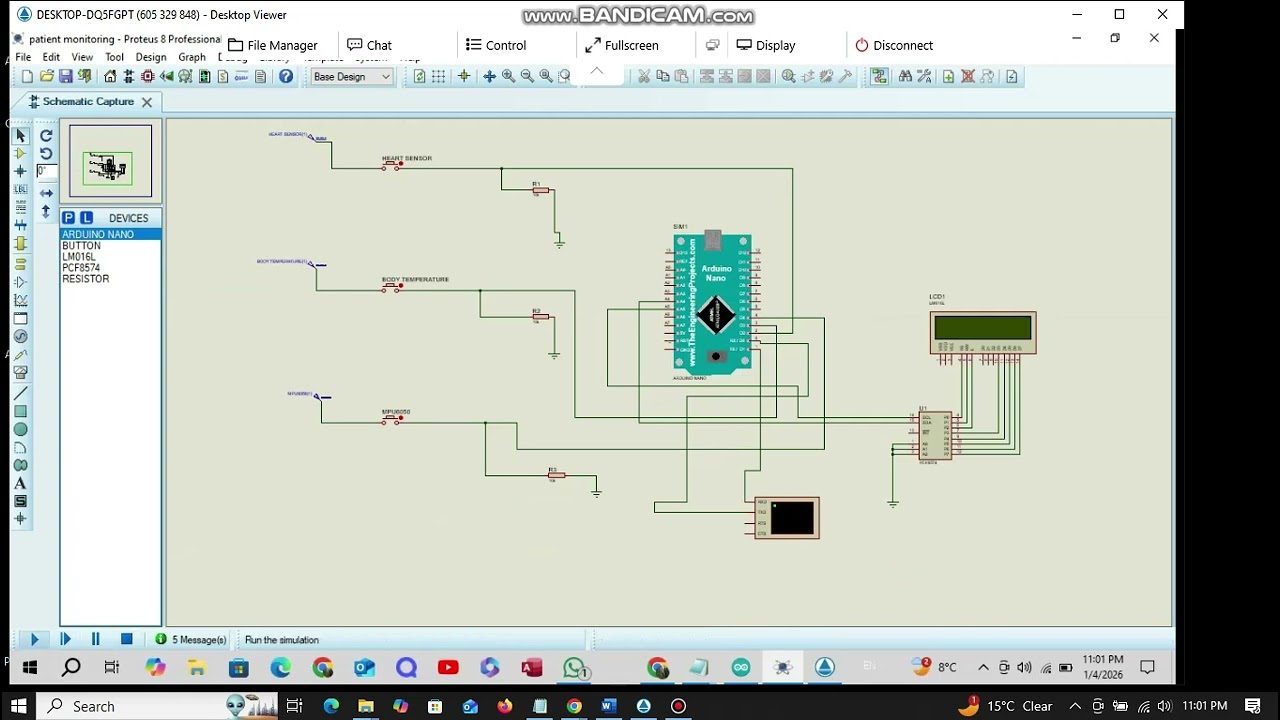The width and height of the screenshot is (1280, 720).
Task: Open the Graph menu
Action: pyautogui.click(x=192, y=57)
